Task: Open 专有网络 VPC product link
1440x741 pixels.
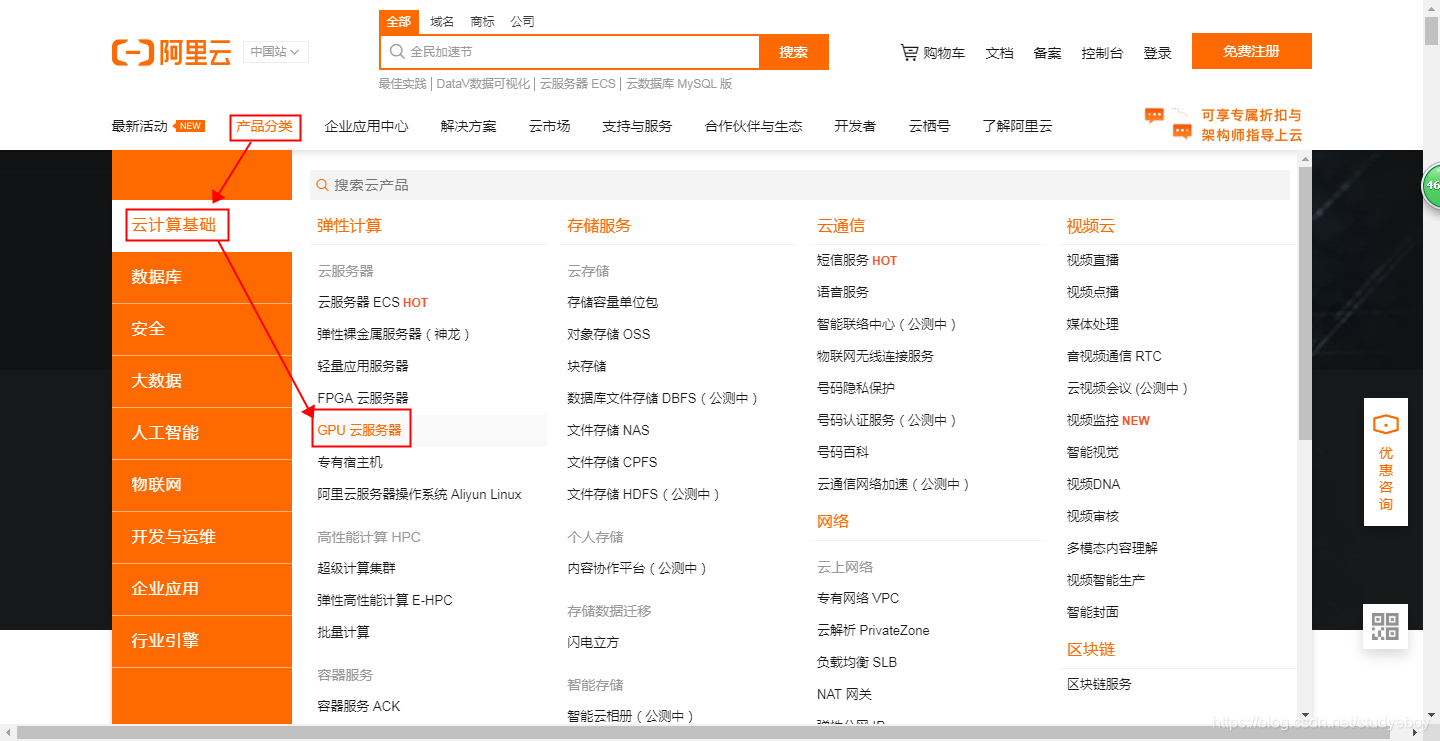Action: [858, 598]
